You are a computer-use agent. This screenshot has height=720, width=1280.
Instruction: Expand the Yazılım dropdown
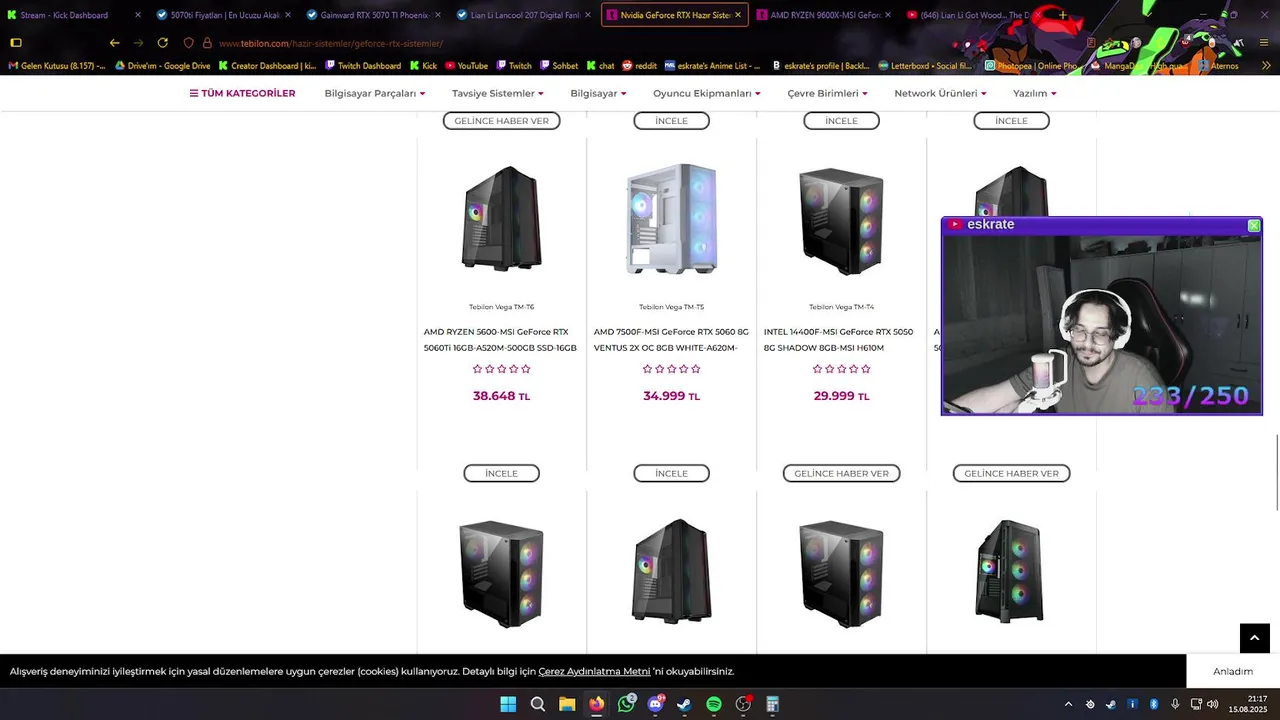pos(1035,93)
